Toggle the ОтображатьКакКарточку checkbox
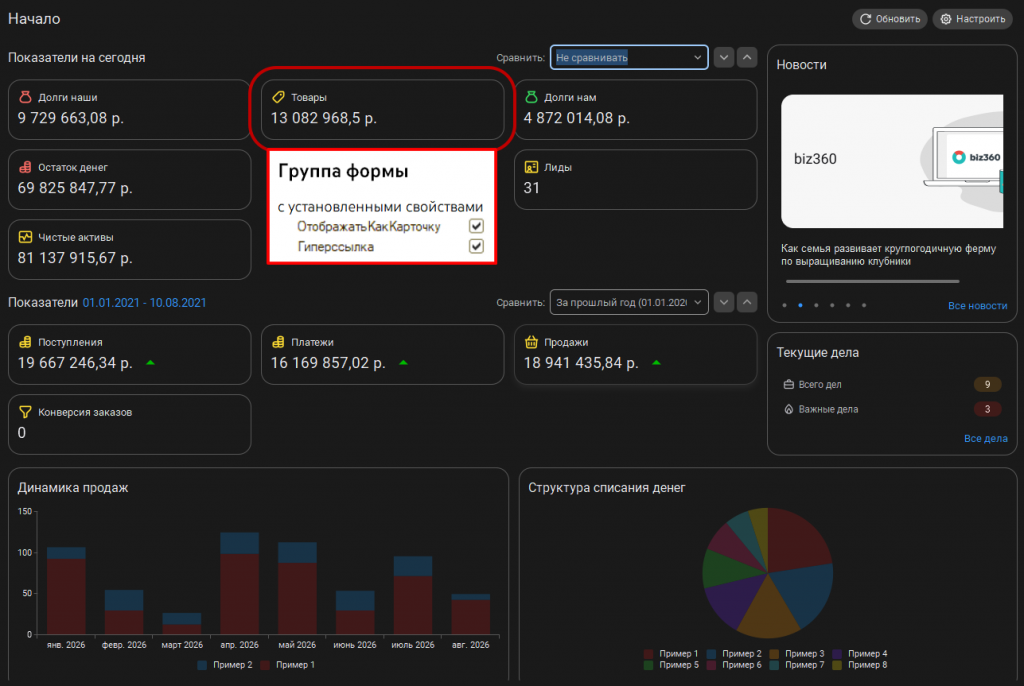This screenshot has height=686, width=1024. (x=476, y=226)
